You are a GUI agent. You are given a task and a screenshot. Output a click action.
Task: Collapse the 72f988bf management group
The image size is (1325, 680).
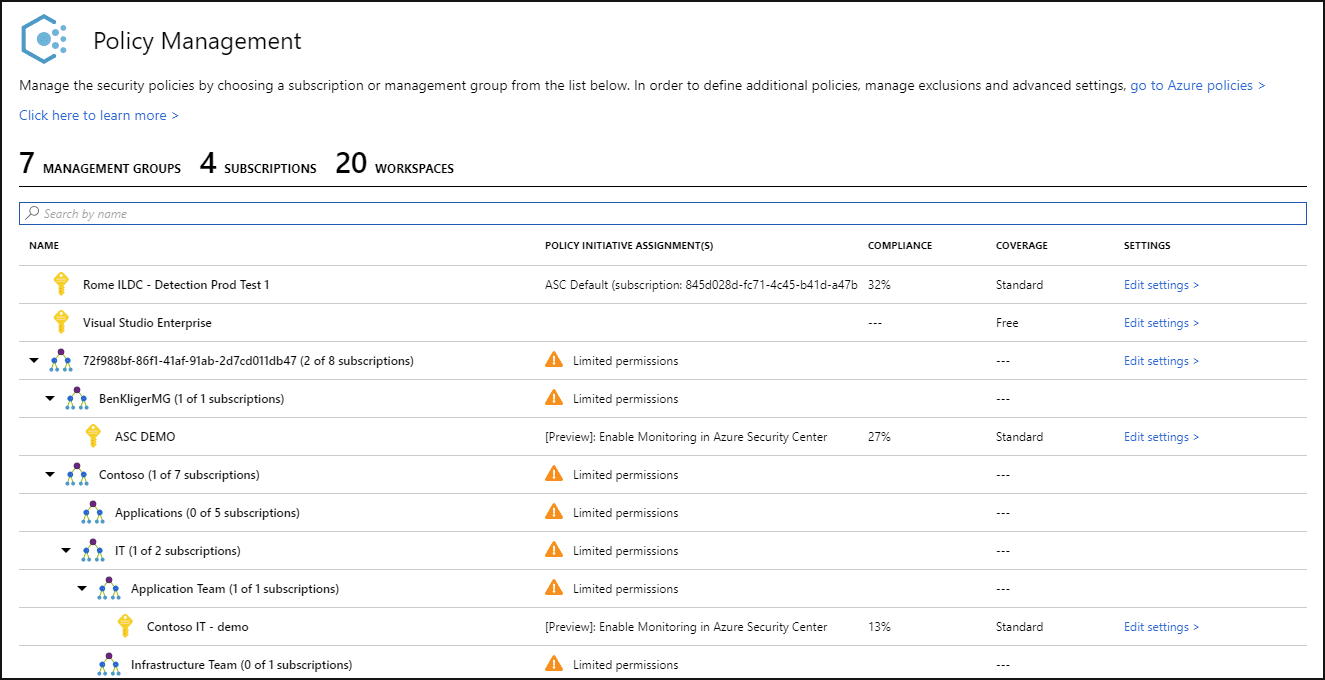pos(35,361)
